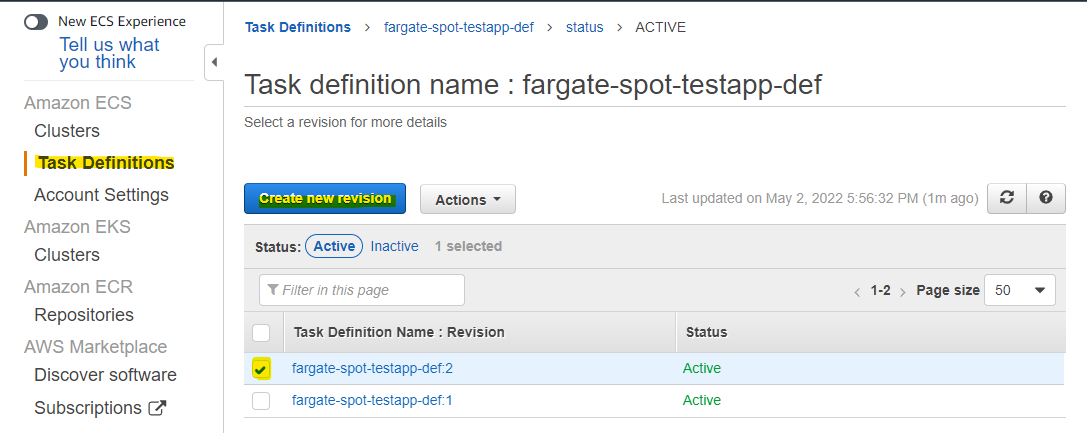Click the Create new revision button
1087x433 pixels.
pos(325,198)
